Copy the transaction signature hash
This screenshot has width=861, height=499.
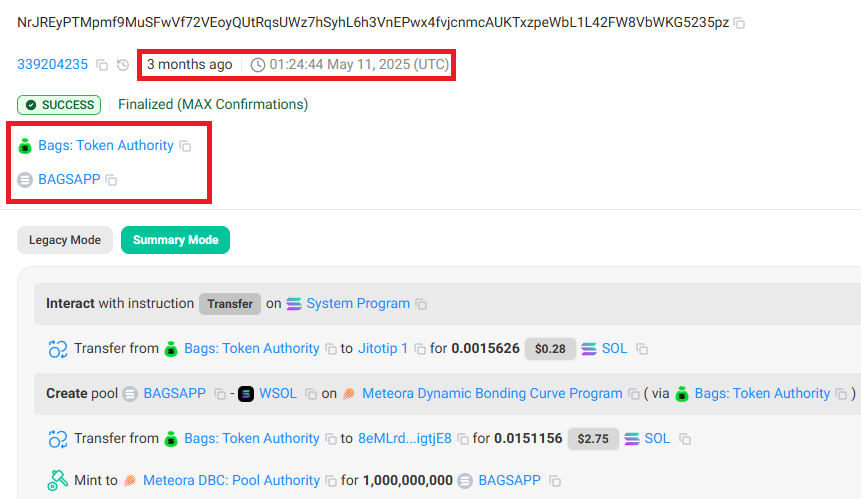(740, 23)
